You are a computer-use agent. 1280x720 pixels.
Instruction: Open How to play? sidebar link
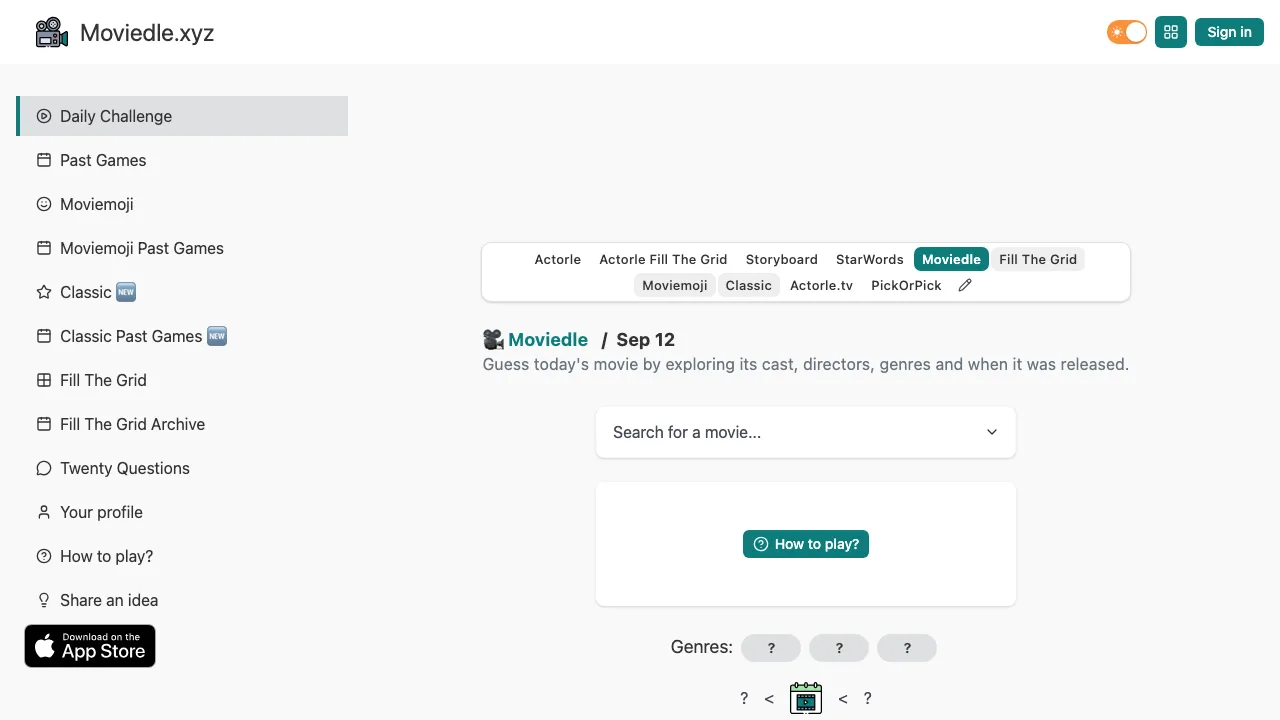pyautogui.click(x=182, y=556)
